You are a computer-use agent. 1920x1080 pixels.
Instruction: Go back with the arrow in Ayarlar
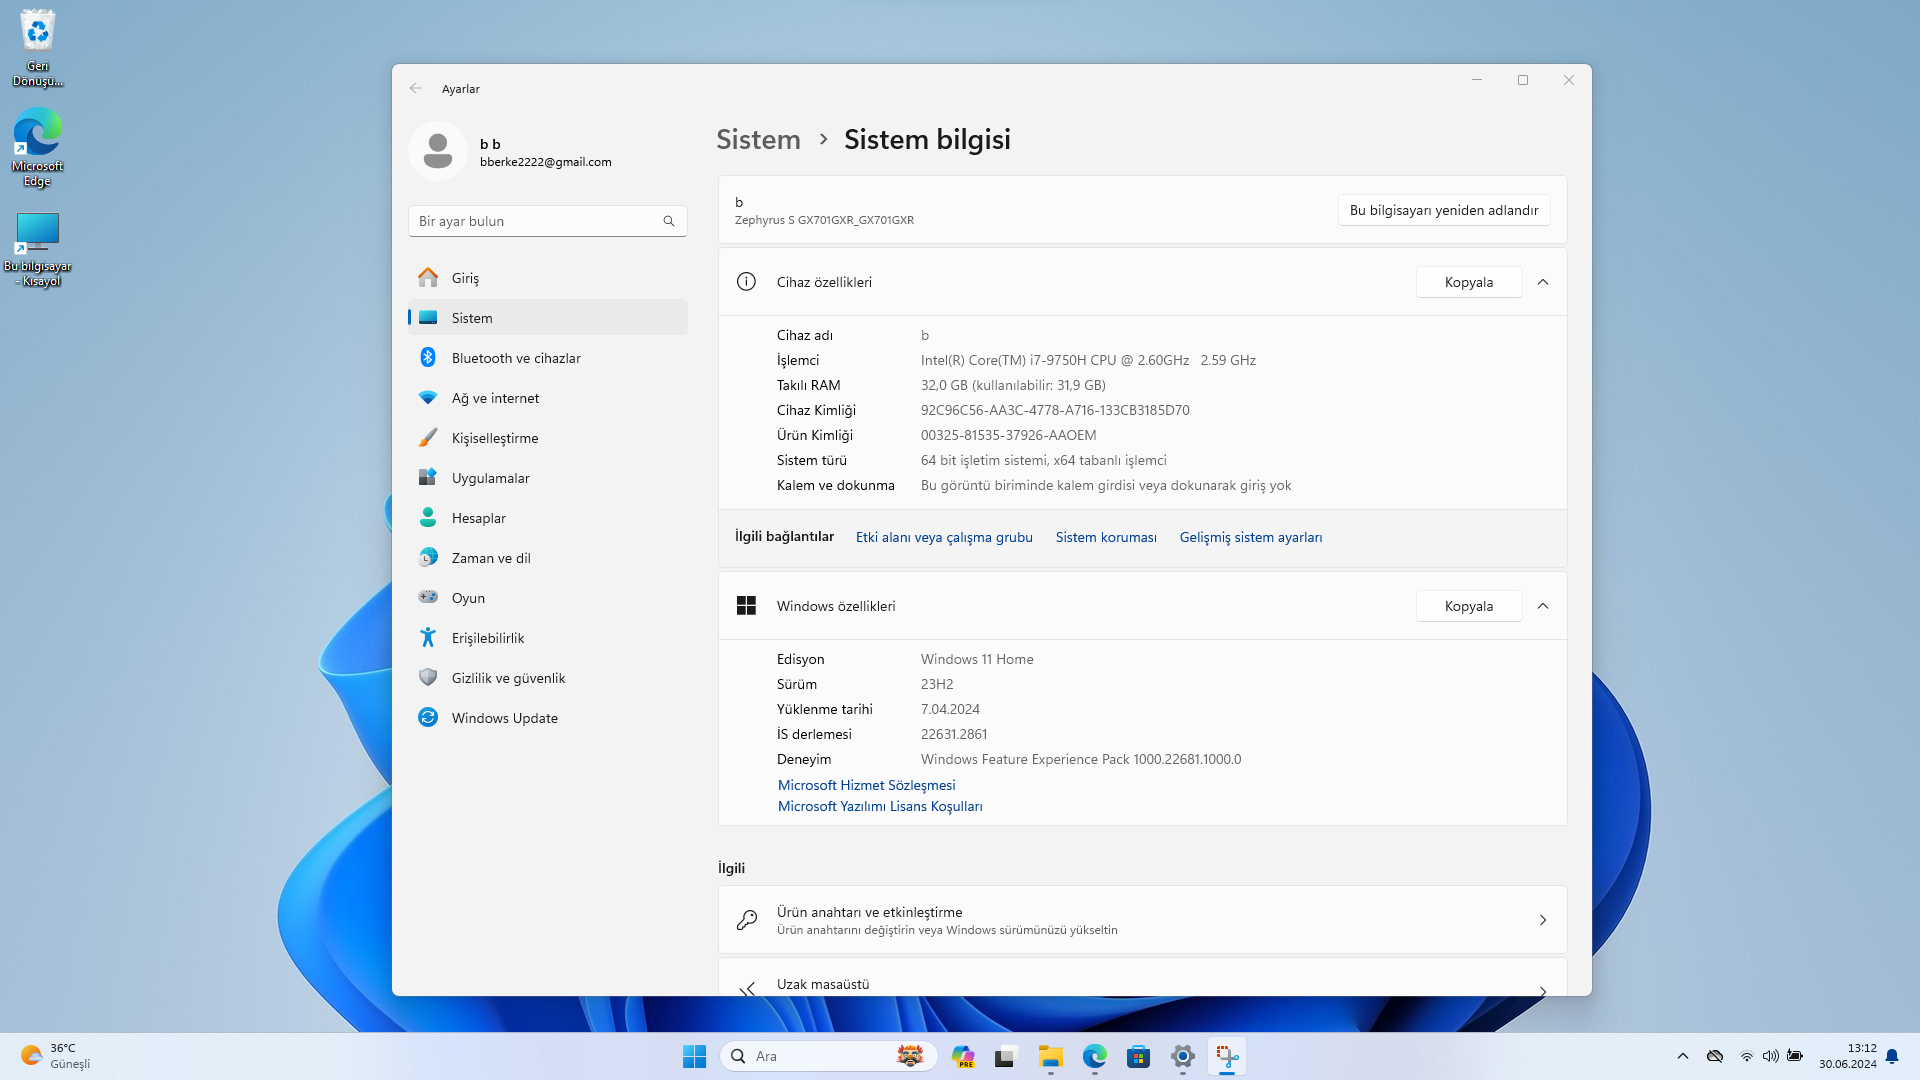(416, 88)
